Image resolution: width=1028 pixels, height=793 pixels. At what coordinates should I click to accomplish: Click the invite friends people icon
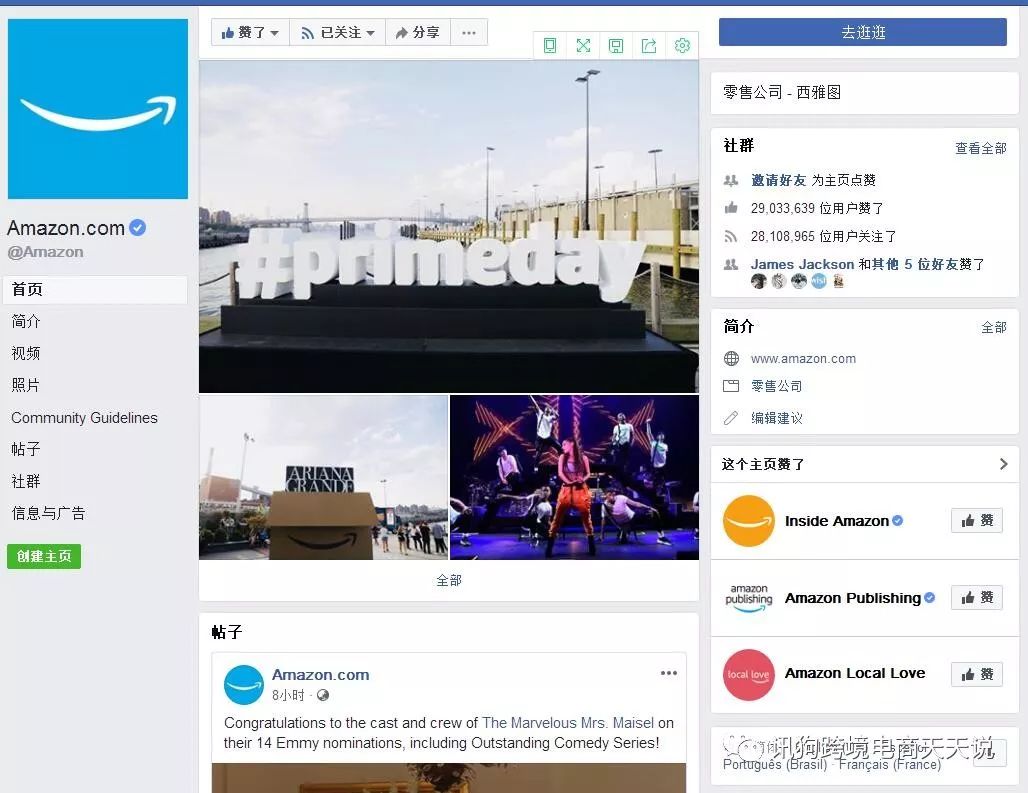point(731,180)
